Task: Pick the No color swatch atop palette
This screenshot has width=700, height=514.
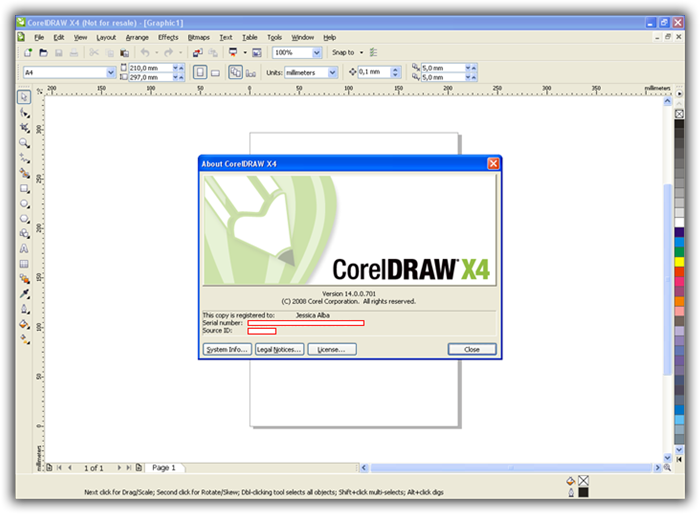Action: click(679, 114)
